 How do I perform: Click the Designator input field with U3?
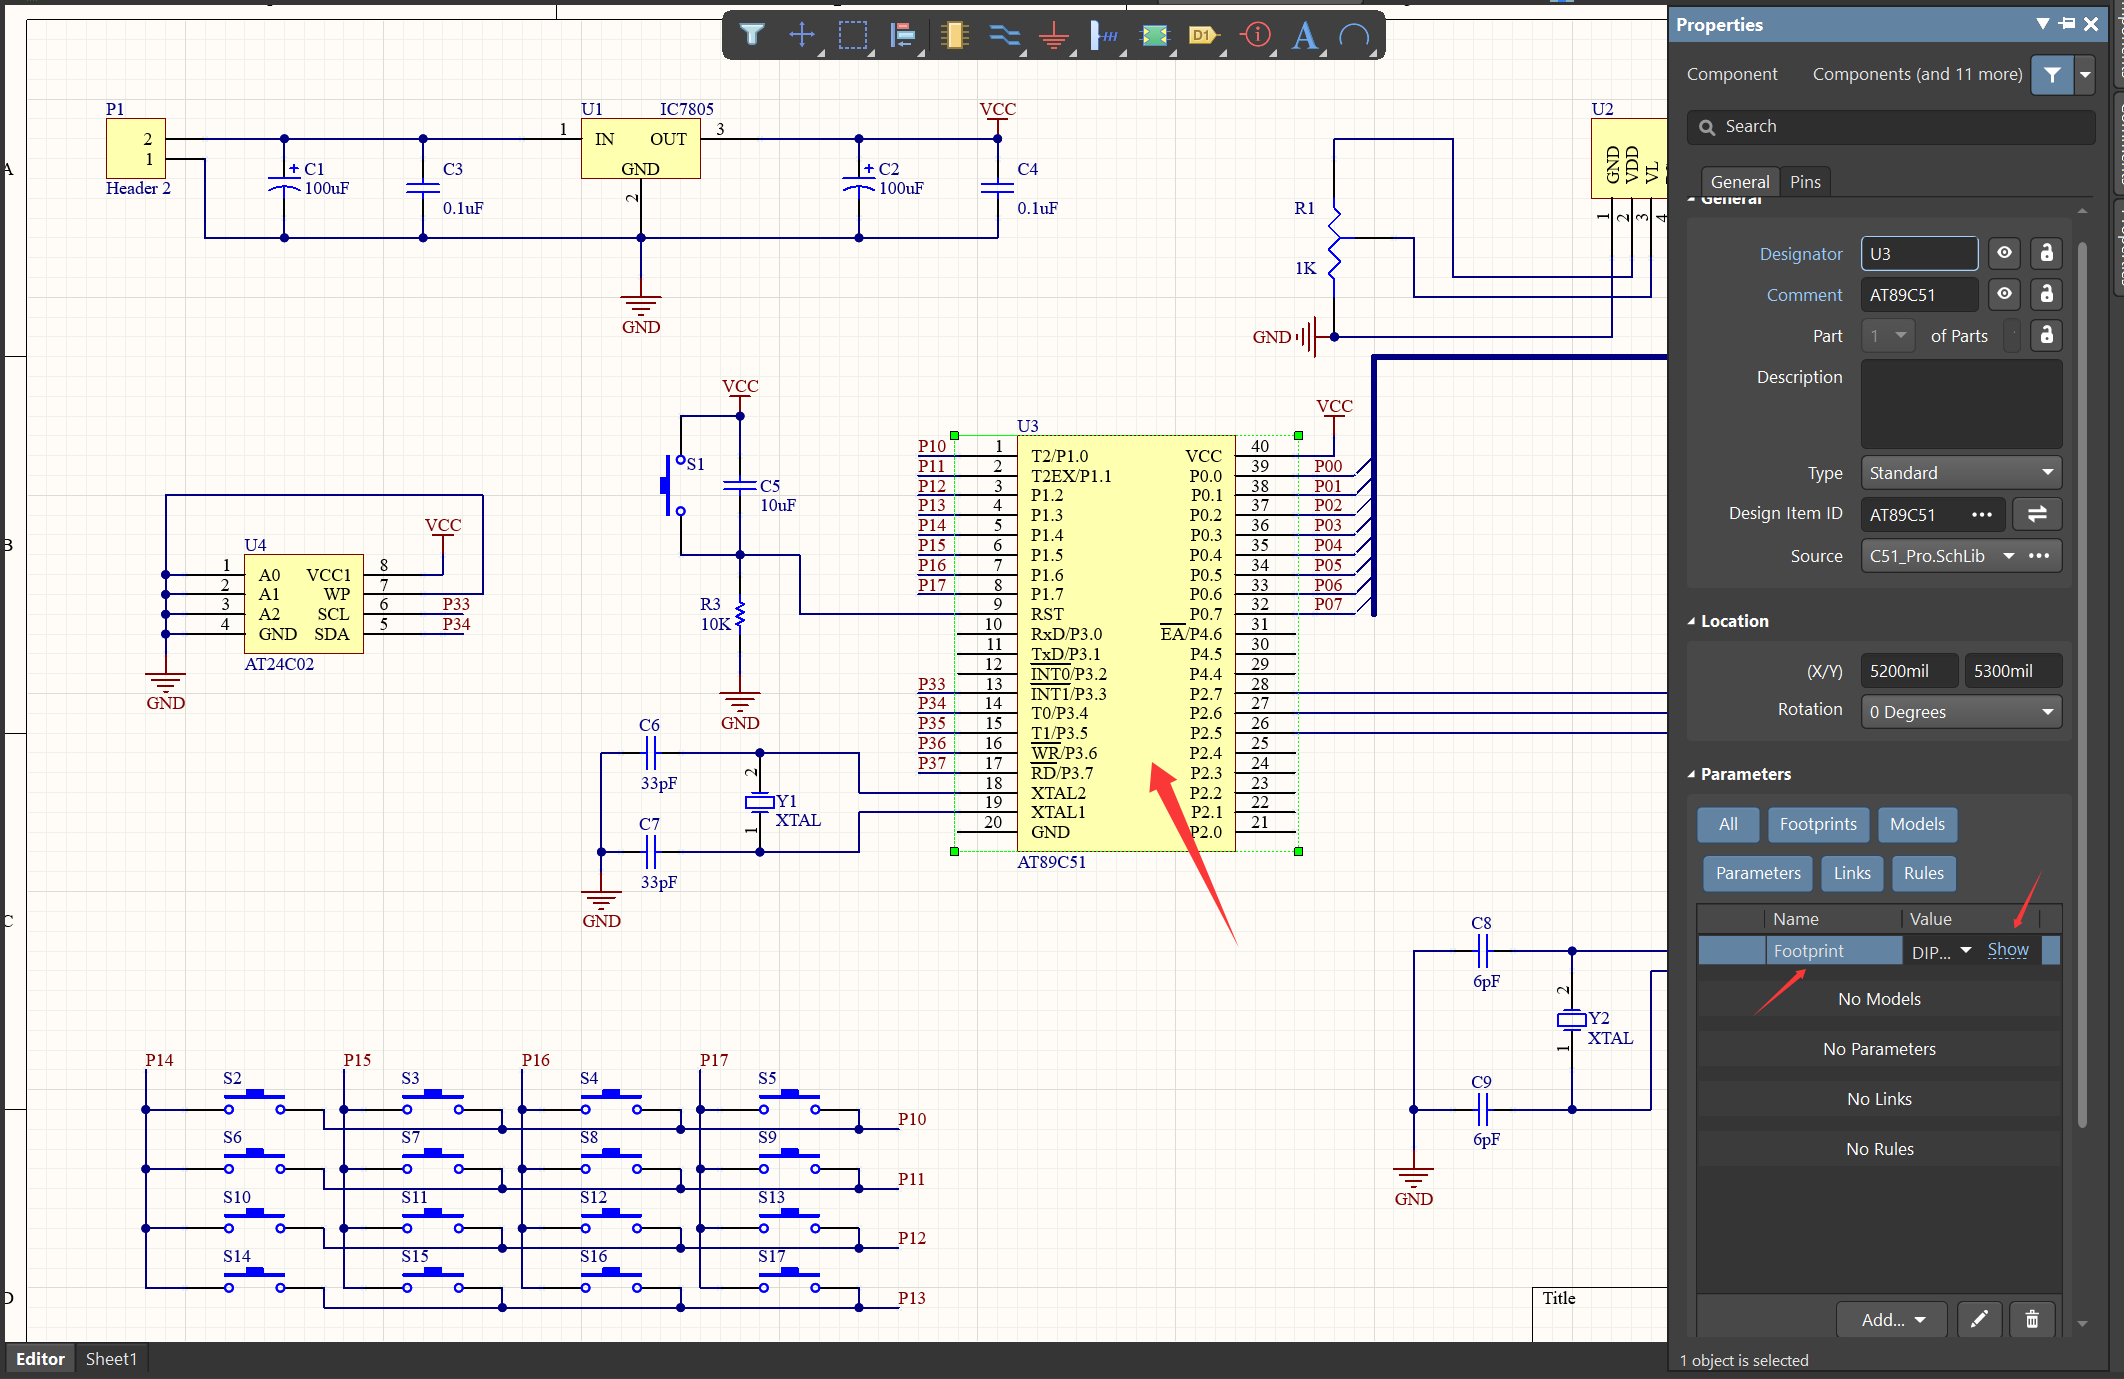(1918, 253)
